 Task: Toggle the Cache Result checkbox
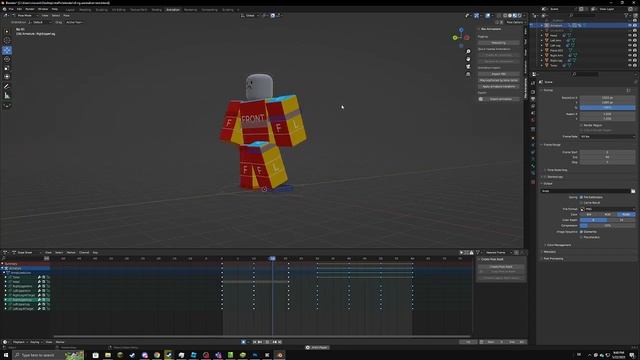tap(581, 202)
